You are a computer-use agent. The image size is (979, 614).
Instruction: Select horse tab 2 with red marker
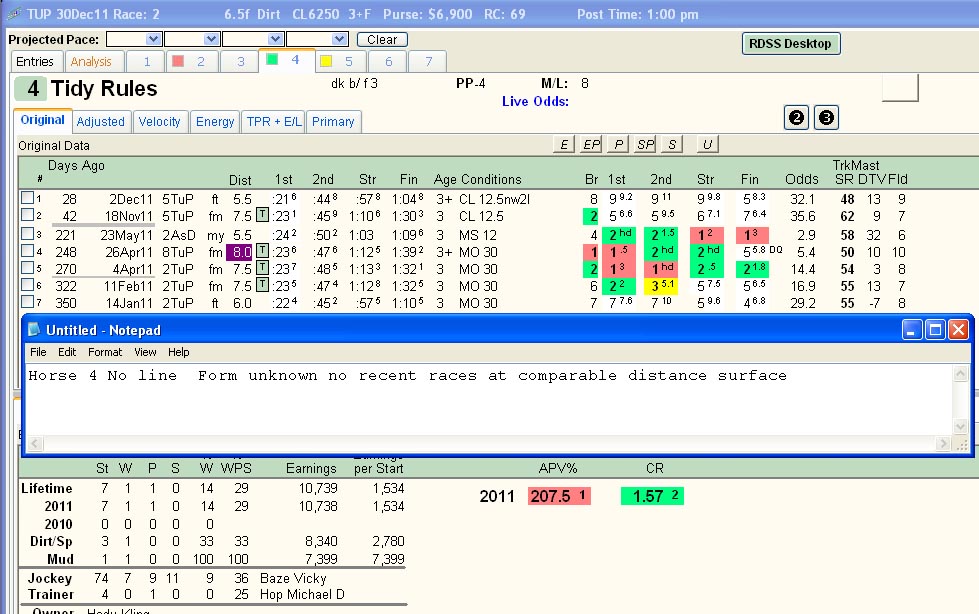coord(192,61)
